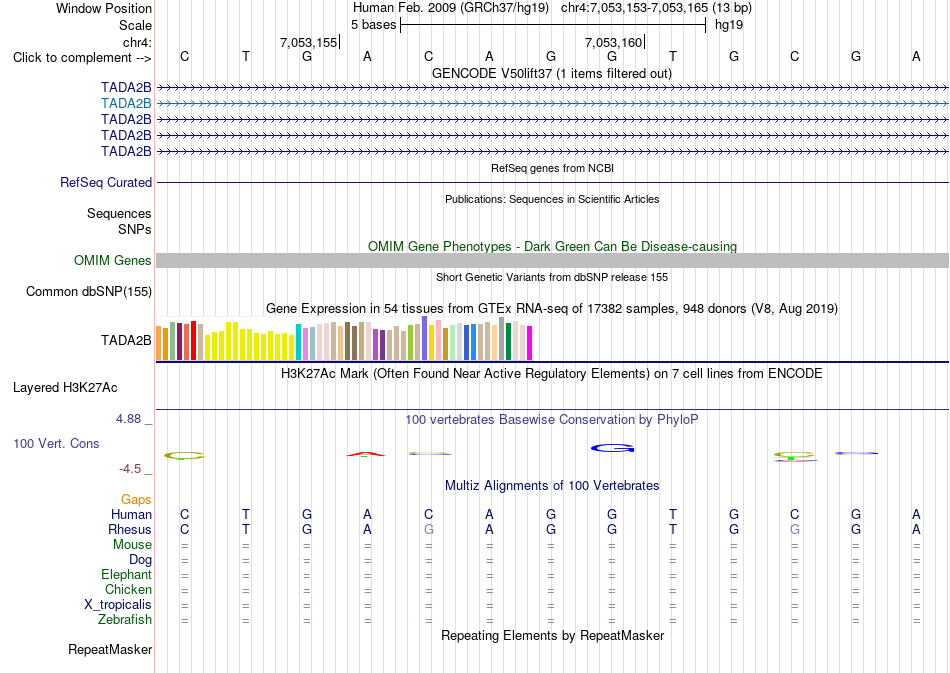The height and width of the screenshot is (673, 950).
Task: Open the RefSeq Curated track label
Action: 106,182
